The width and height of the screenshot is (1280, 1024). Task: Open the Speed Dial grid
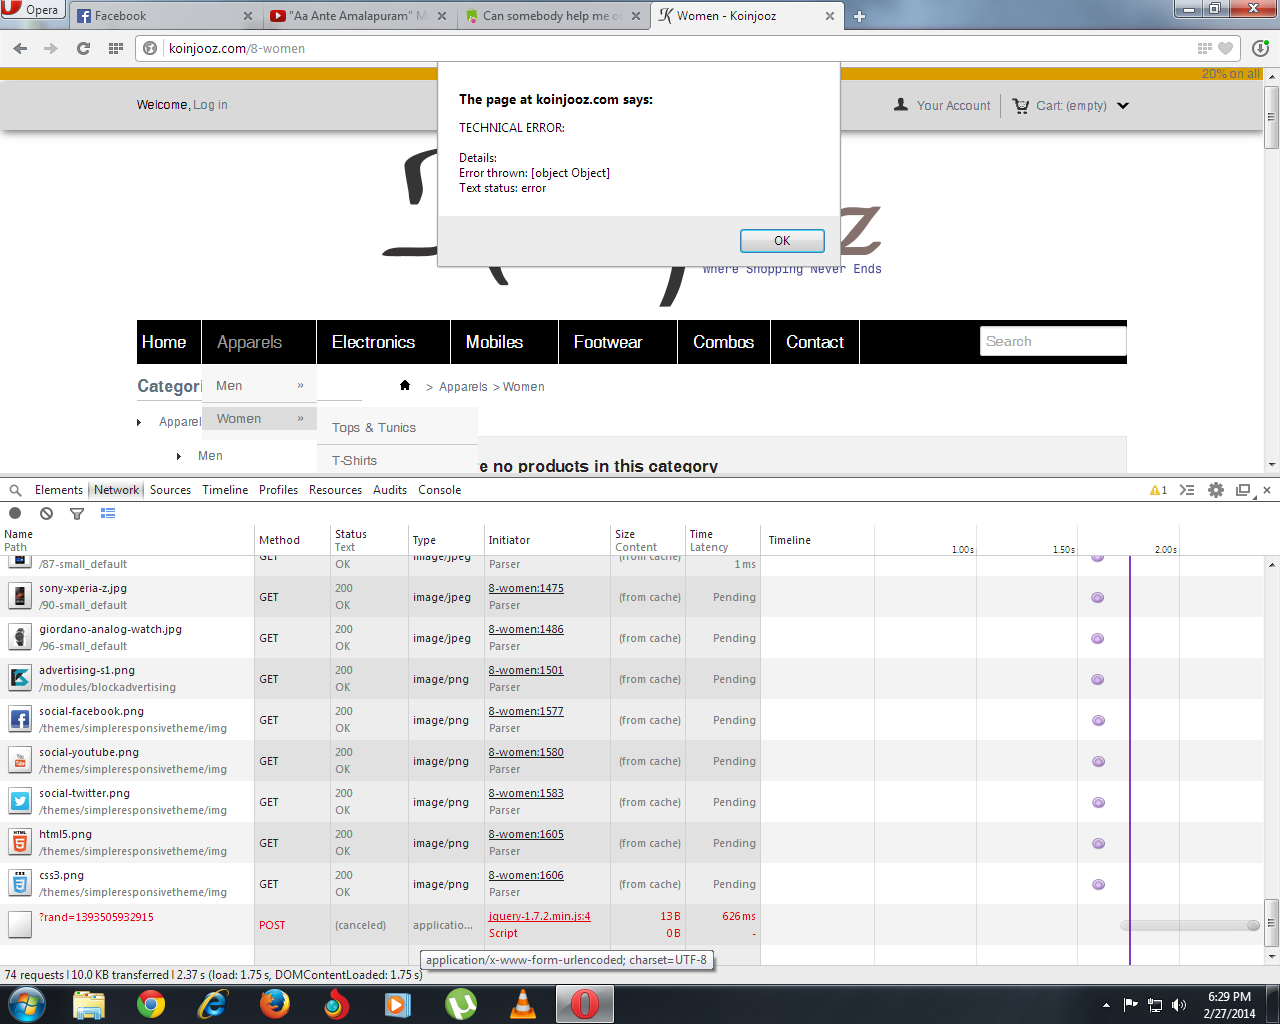(116, 48)
